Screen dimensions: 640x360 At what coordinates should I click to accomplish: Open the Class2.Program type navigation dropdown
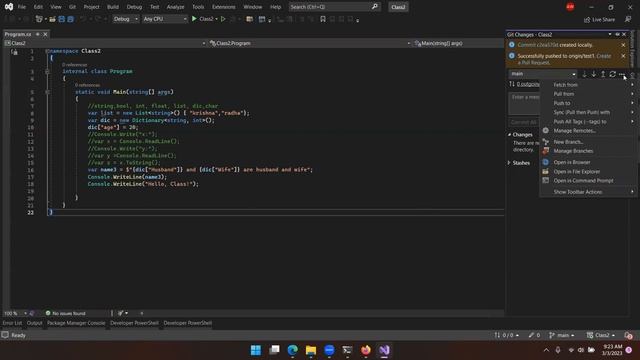coord(309,43)
